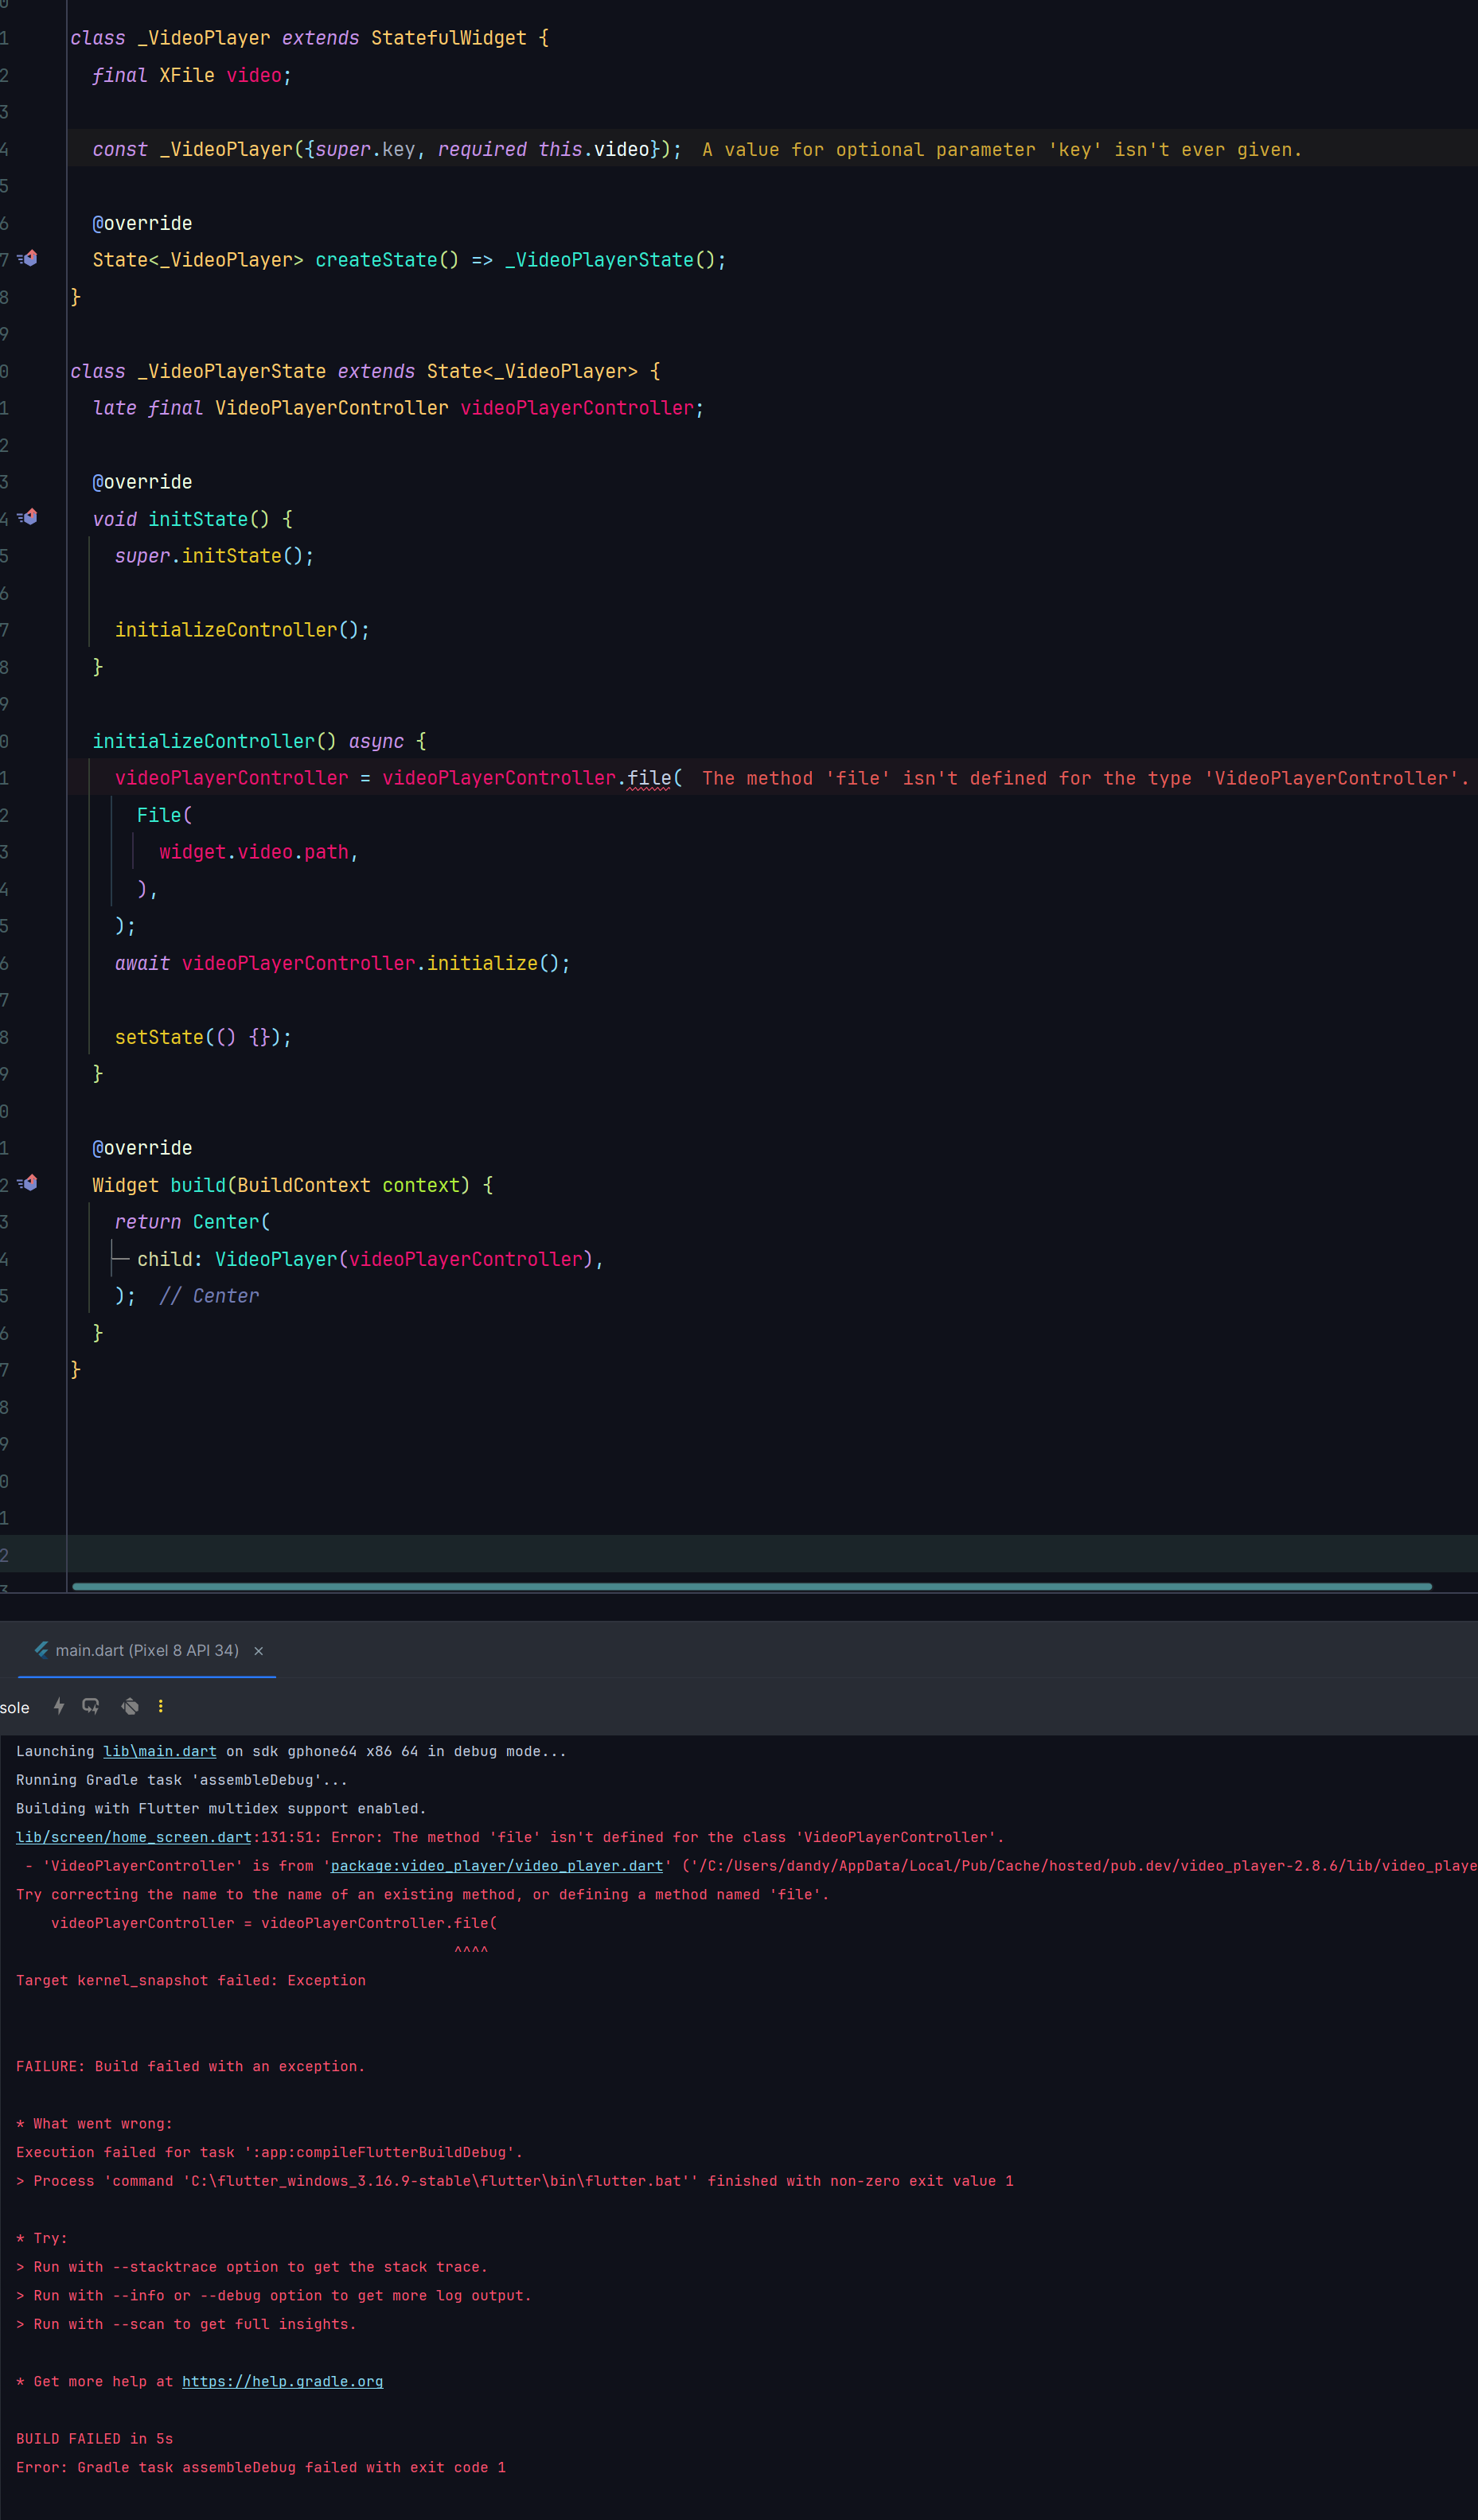Click the override gutter icon beside createState
Viewport: 1478px width, 2520px height.
(29, 259)
